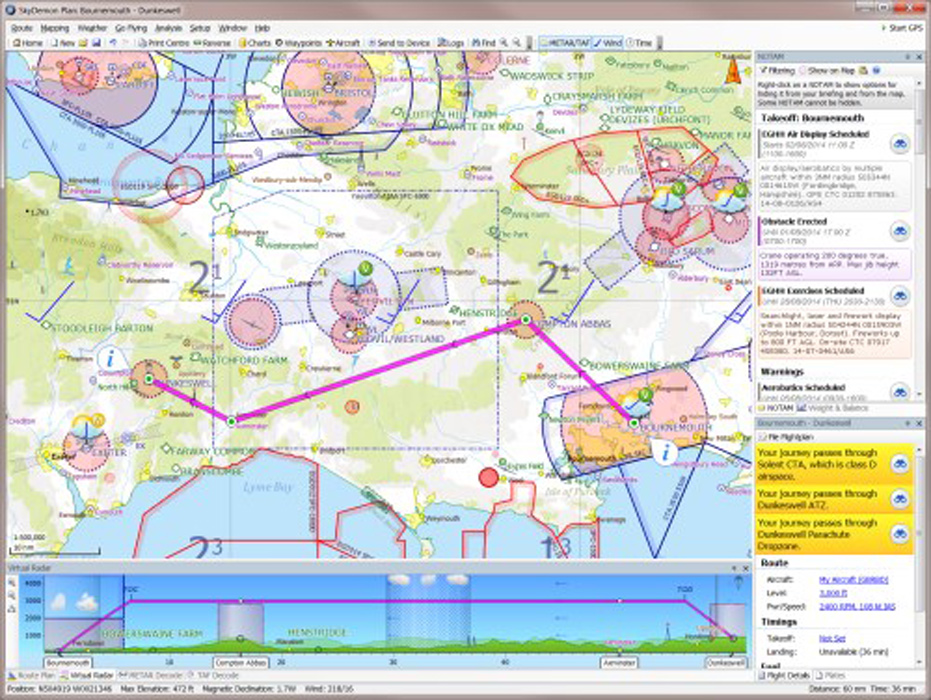
Task: Switch to the Route Plan tab
Action: (32, 675)
